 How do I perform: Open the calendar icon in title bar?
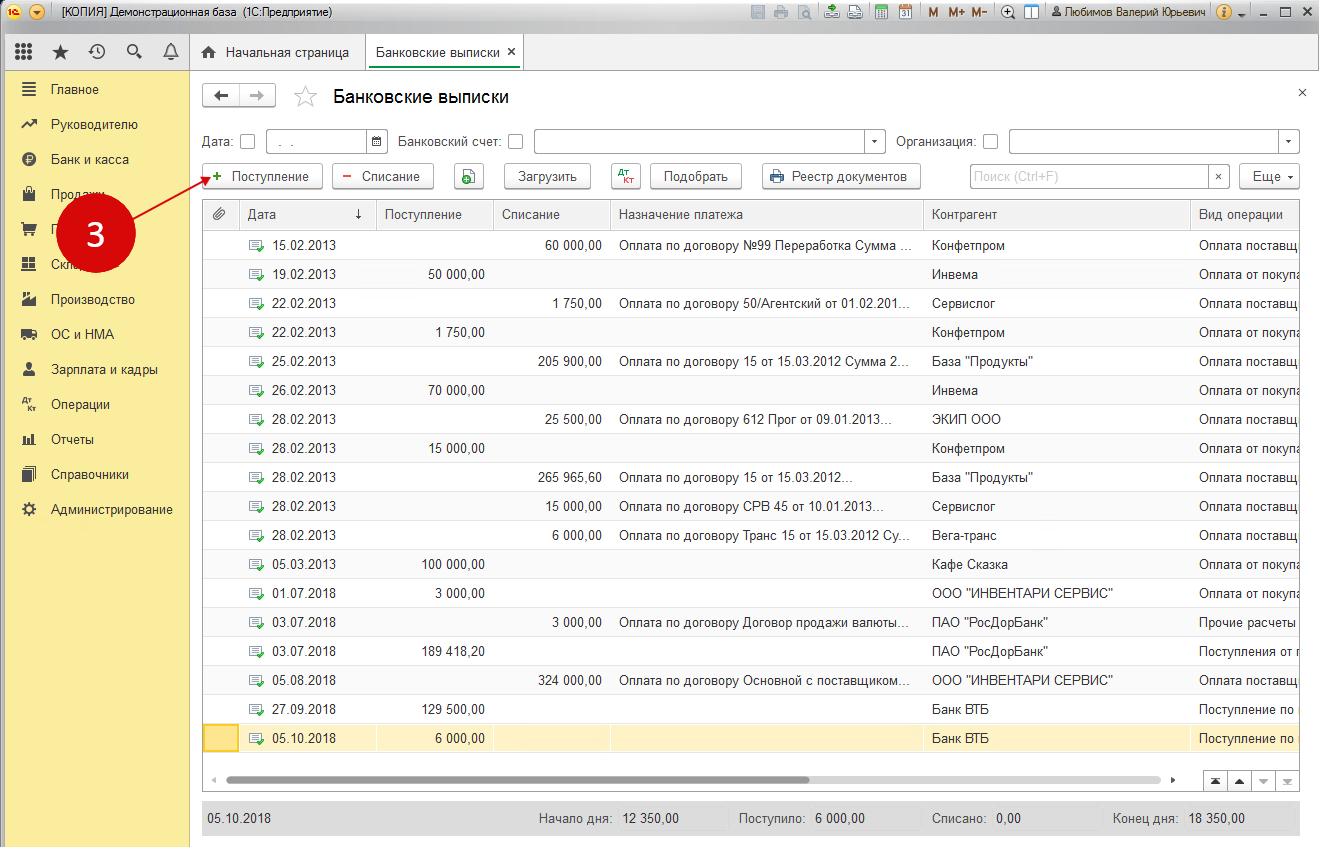(x=905, y=12)
